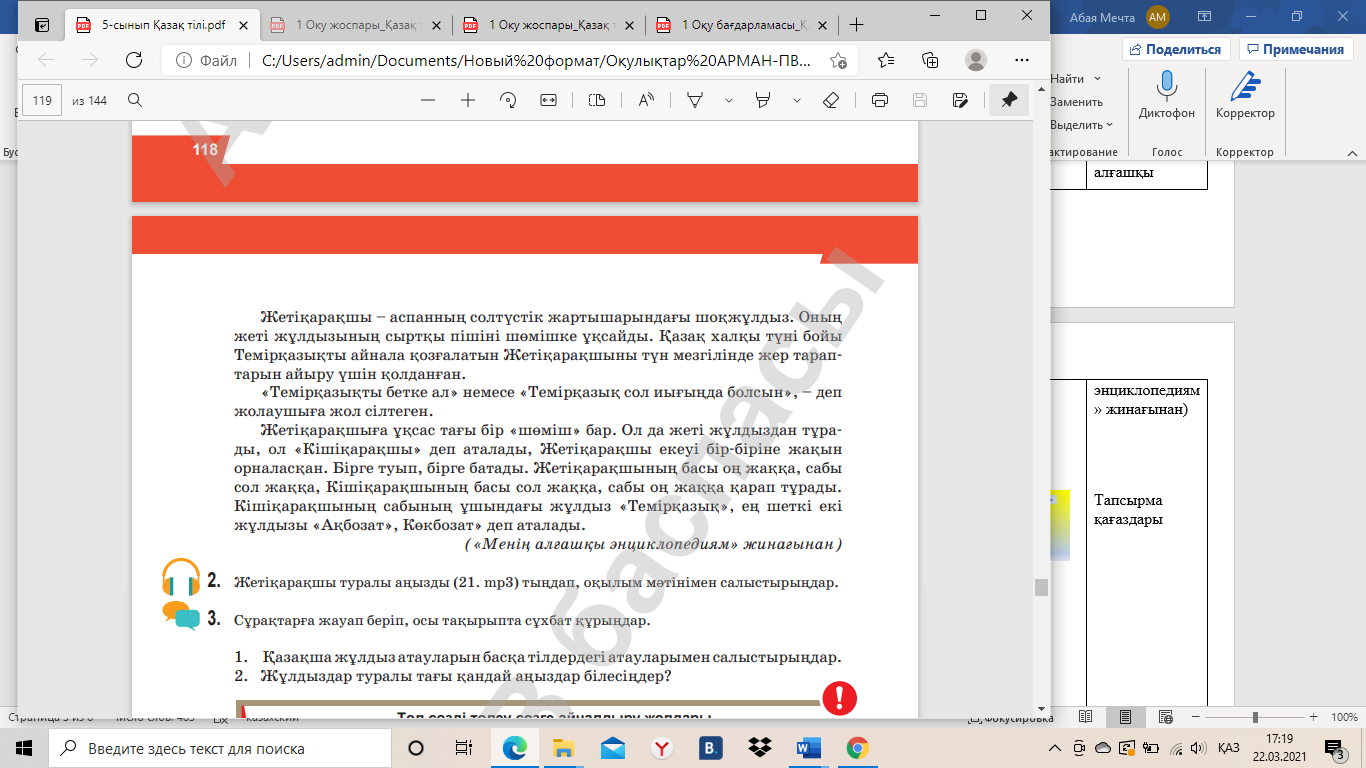This screenshot has height=768, width=1366.
Task: Fit PDF to page width
Action: point(548,100)
